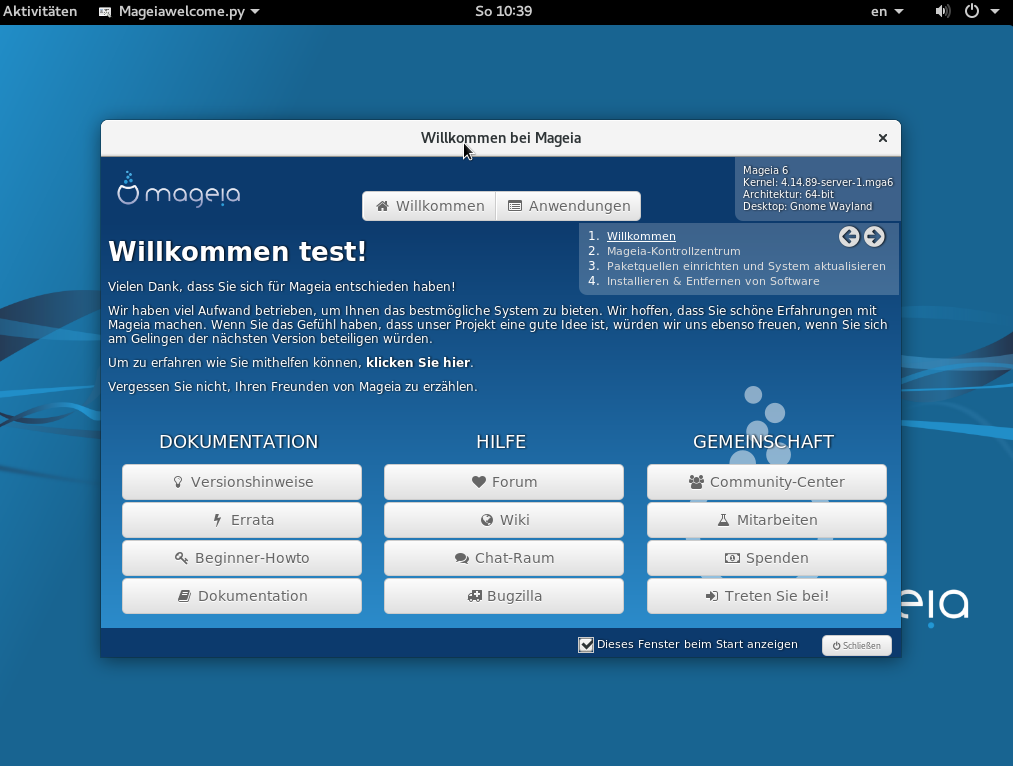The height and width of the screenshot is (766, 1013).
Task: Select the Willkommen tab
Action: 429,206
